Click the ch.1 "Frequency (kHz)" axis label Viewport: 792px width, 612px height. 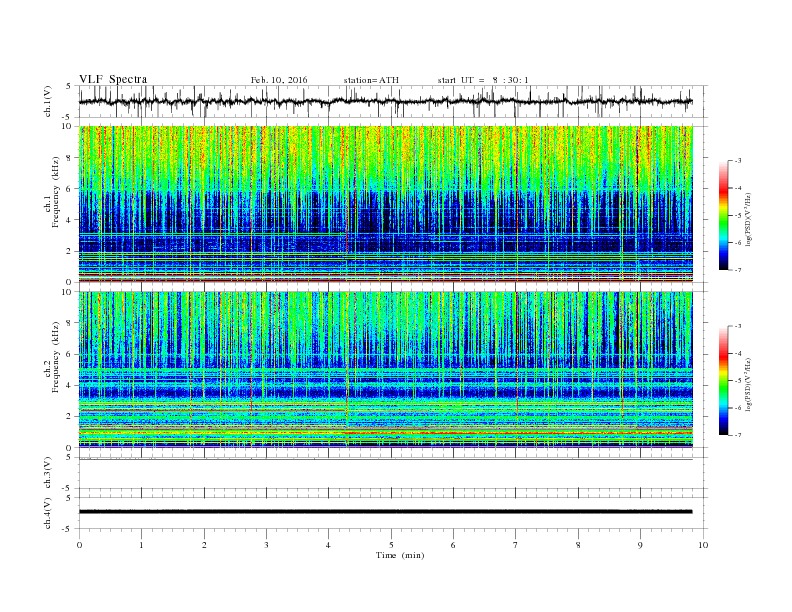56,191
